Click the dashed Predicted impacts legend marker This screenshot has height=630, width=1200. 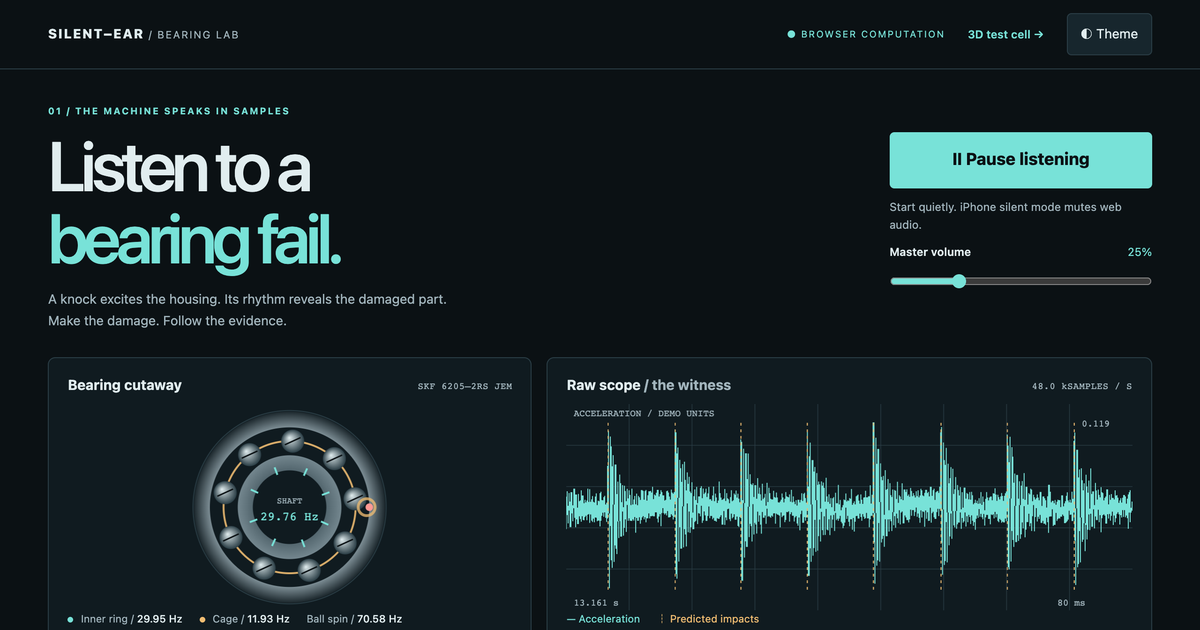tap(662, 619)
